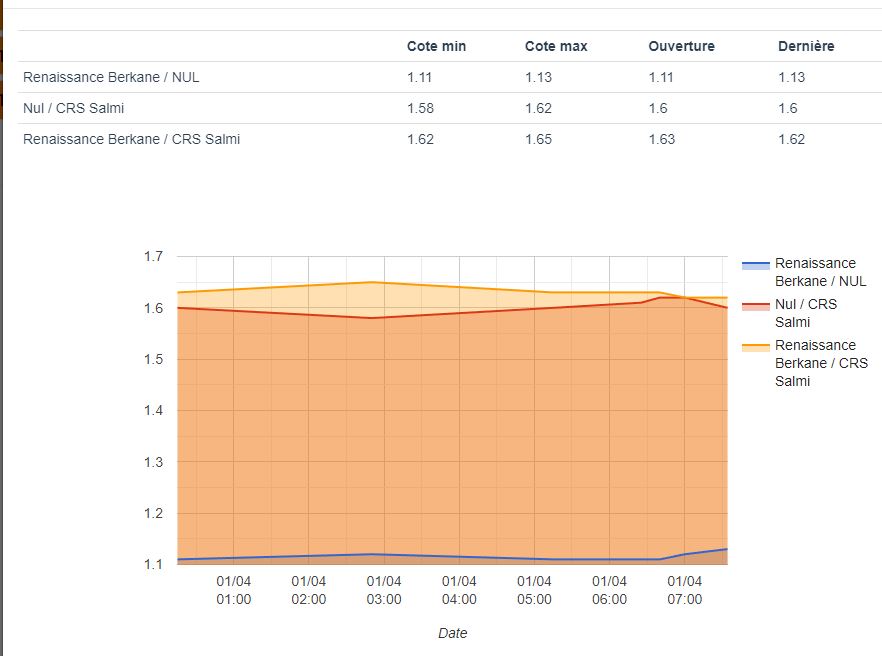The height and width of the screenshot is (656, 882).
Task: Click the Cote max value 1.65
Action: (x=538, y=139)
